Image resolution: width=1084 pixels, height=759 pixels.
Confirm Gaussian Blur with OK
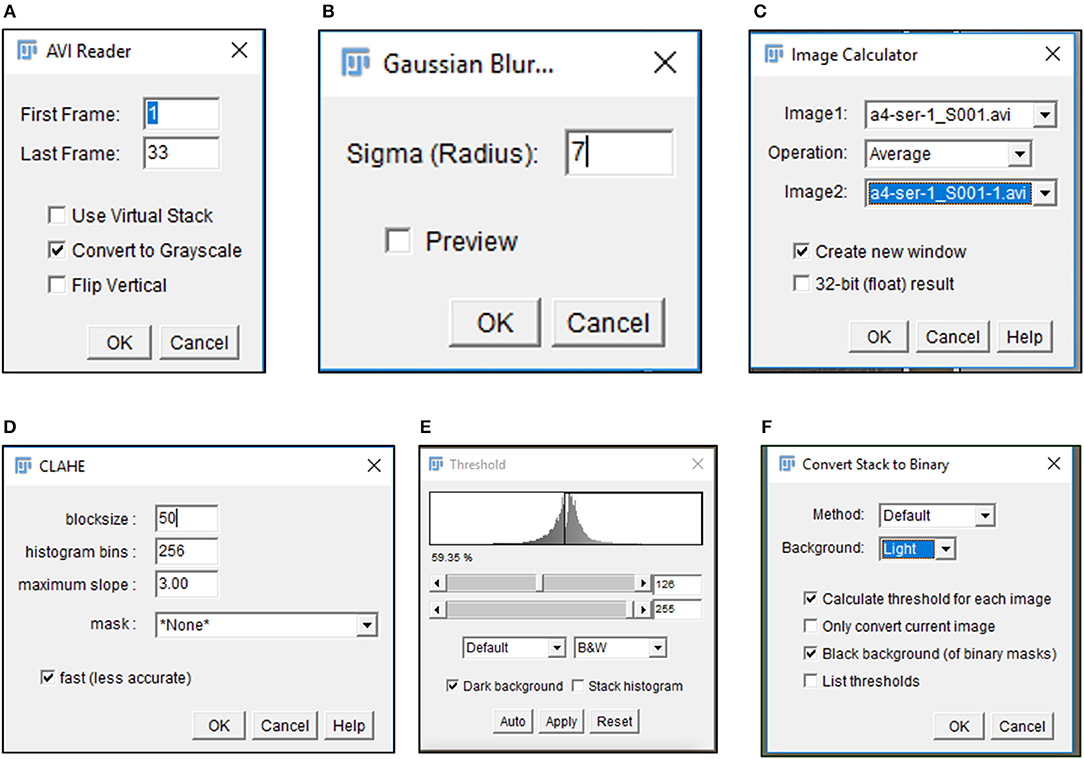pyautogui.click(x=495, y=323)
